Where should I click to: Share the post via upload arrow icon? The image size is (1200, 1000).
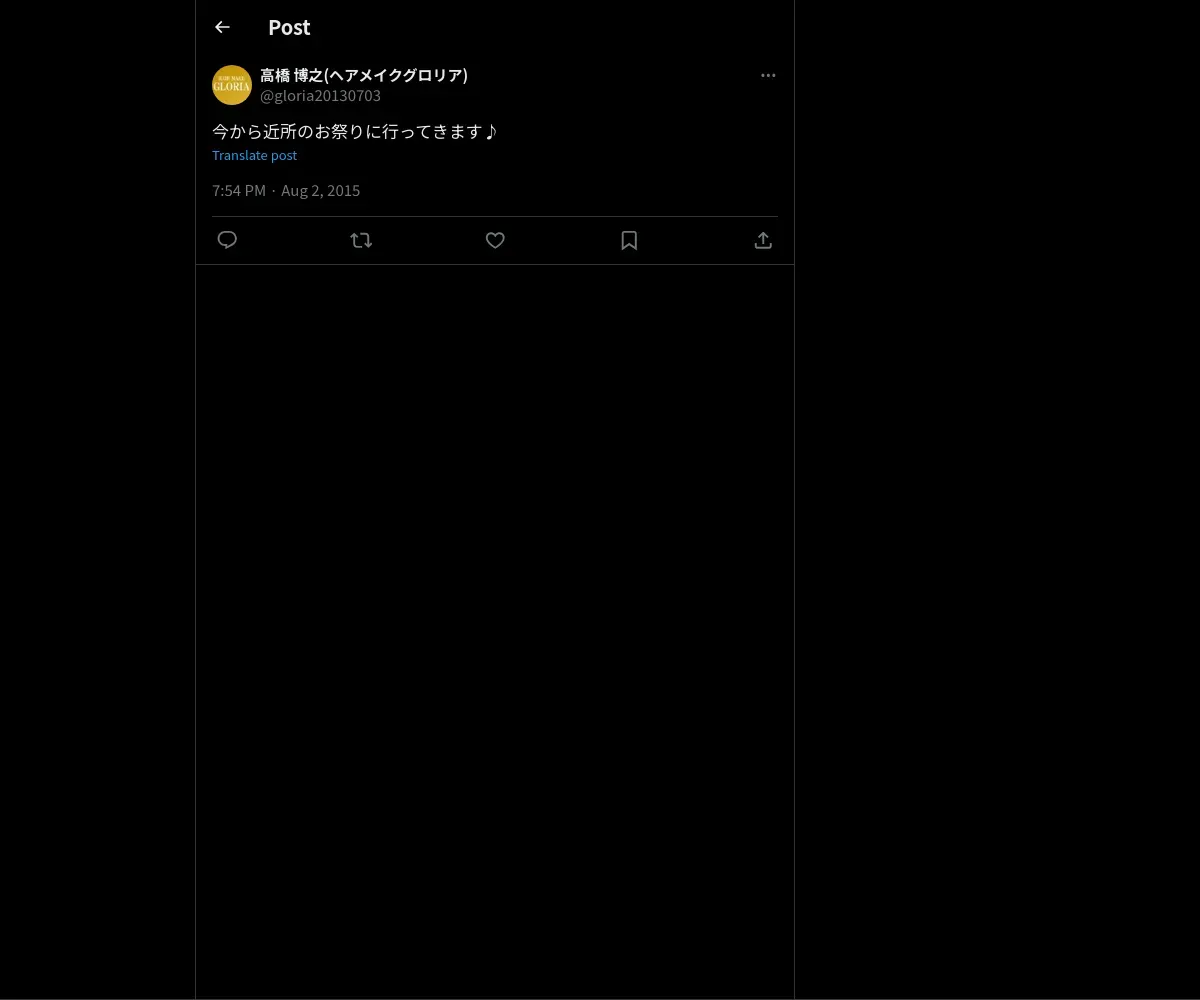763,240
